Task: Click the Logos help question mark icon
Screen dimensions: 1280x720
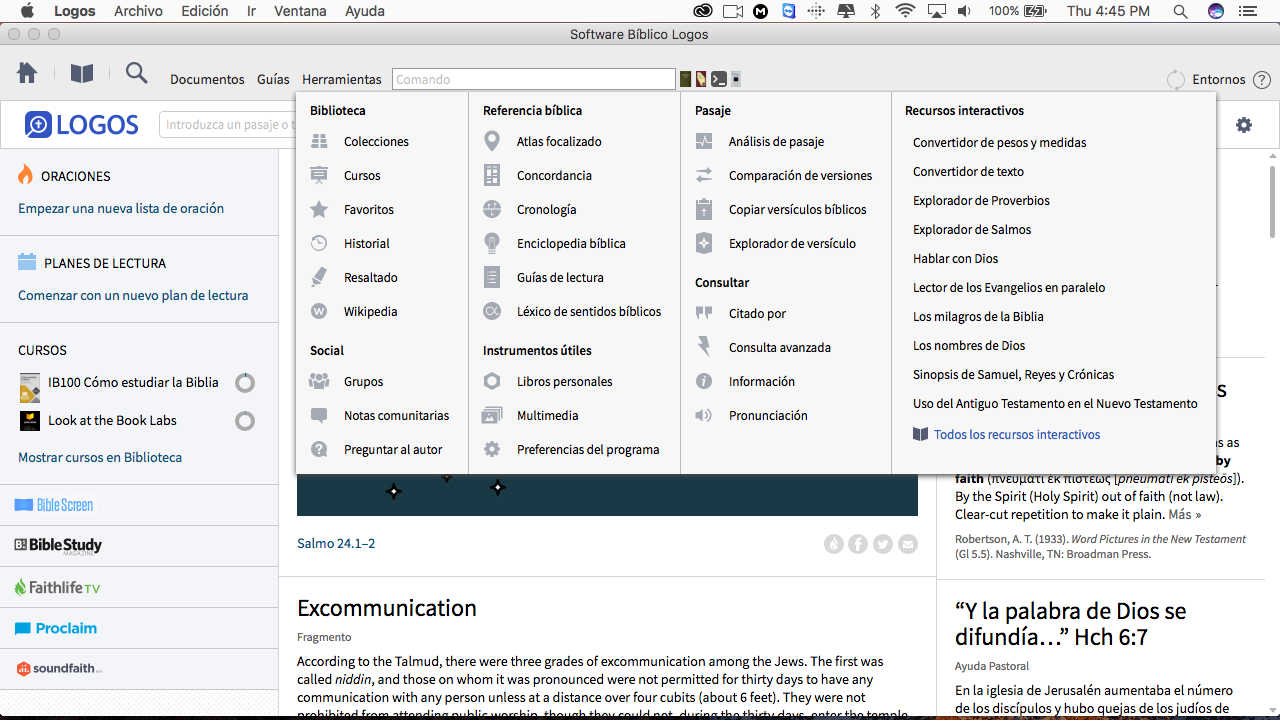Action: [x=1262, y=80]
